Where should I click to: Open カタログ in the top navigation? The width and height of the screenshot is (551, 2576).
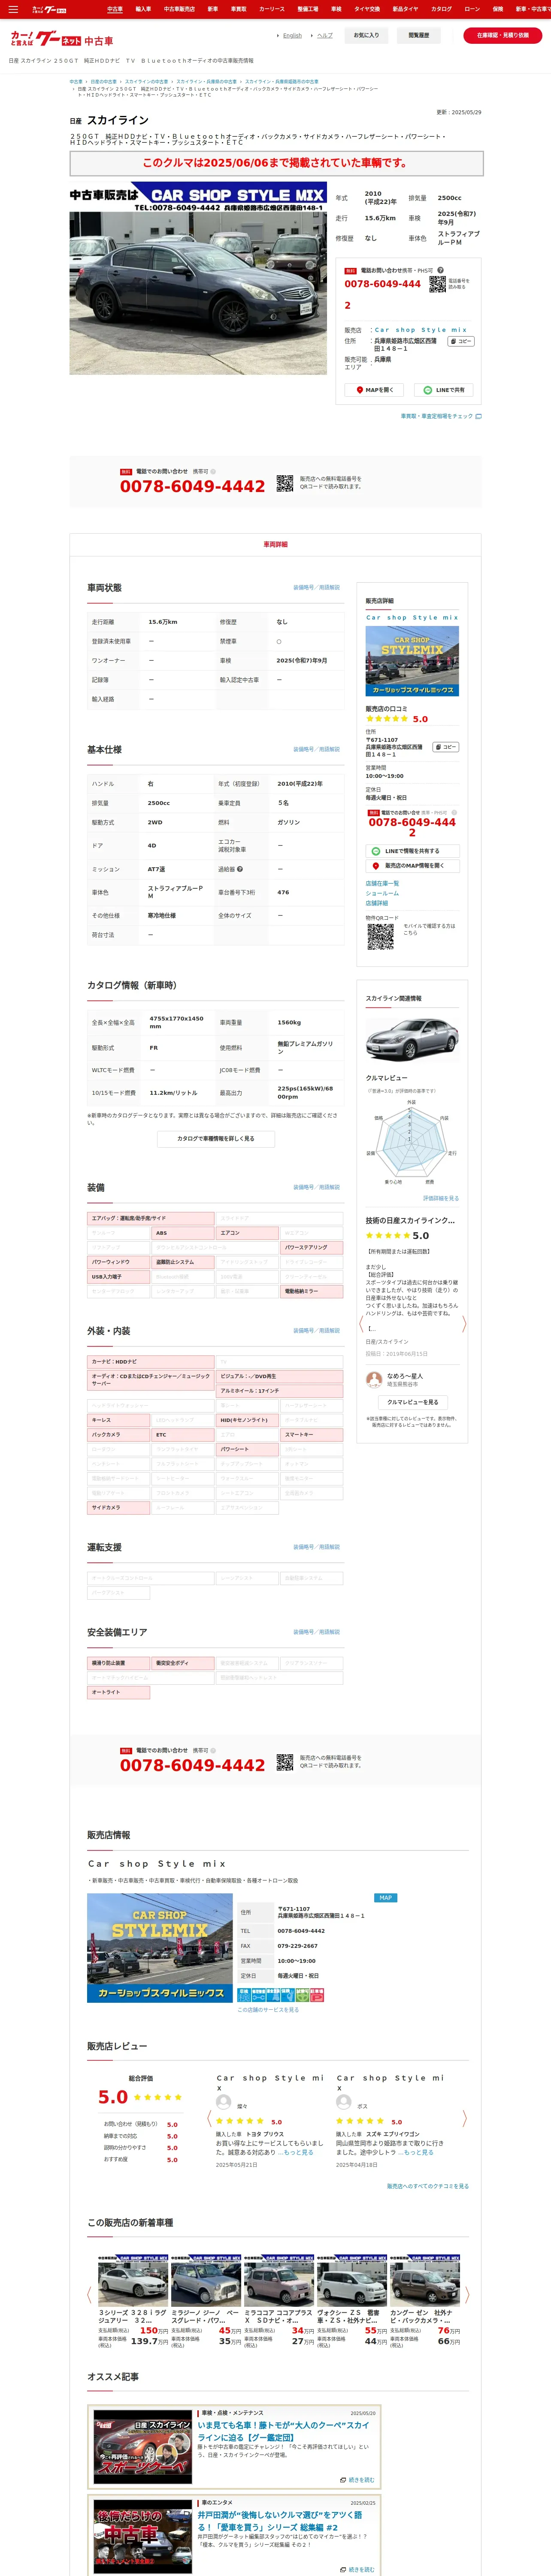(x=441, y=9)
